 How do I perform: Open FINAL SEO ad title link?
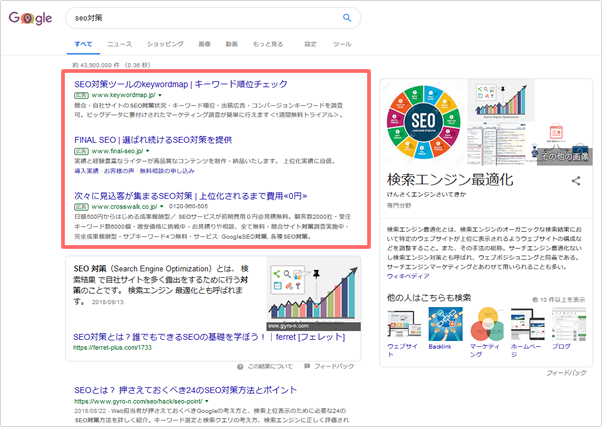pos(153,140)
